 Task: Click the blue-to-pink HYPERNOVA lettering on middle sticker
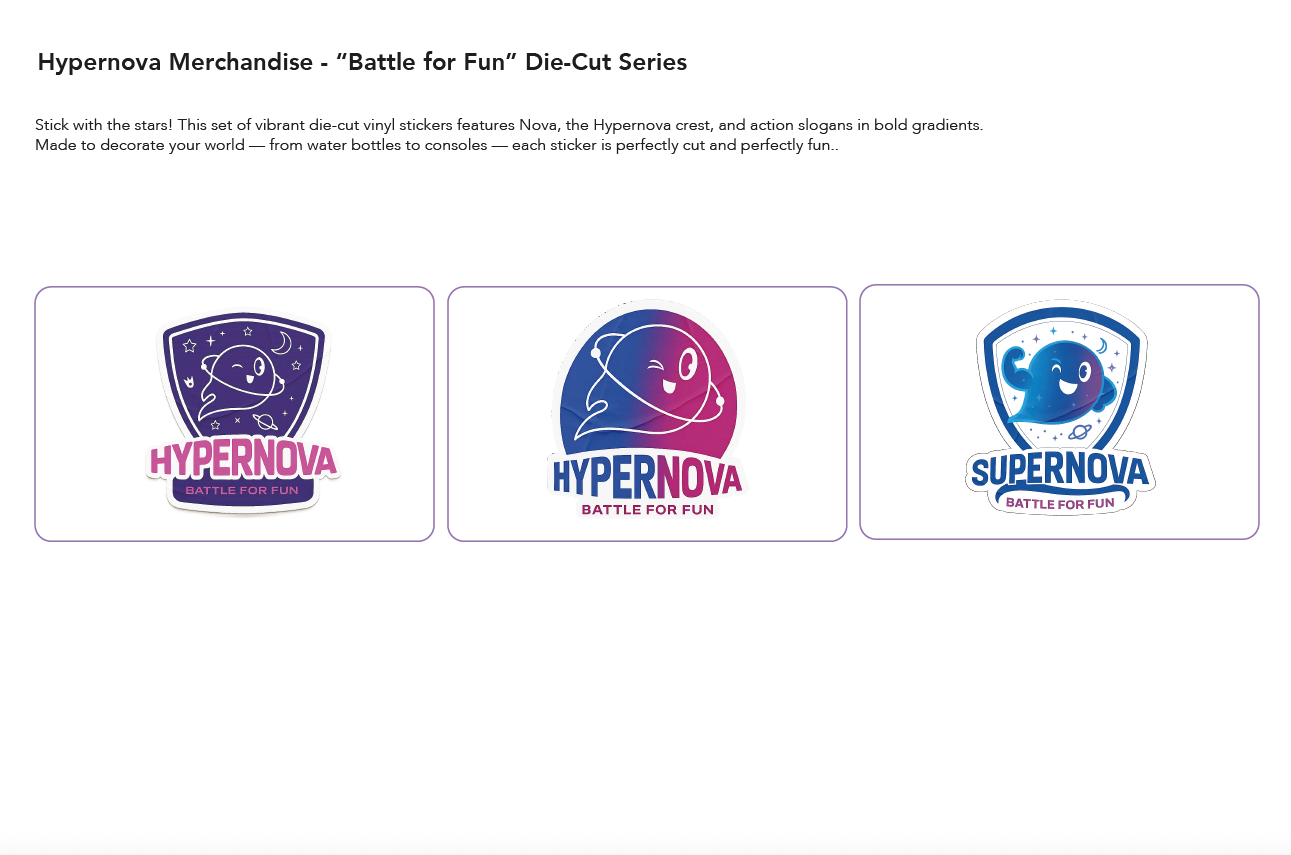point(646,478)
